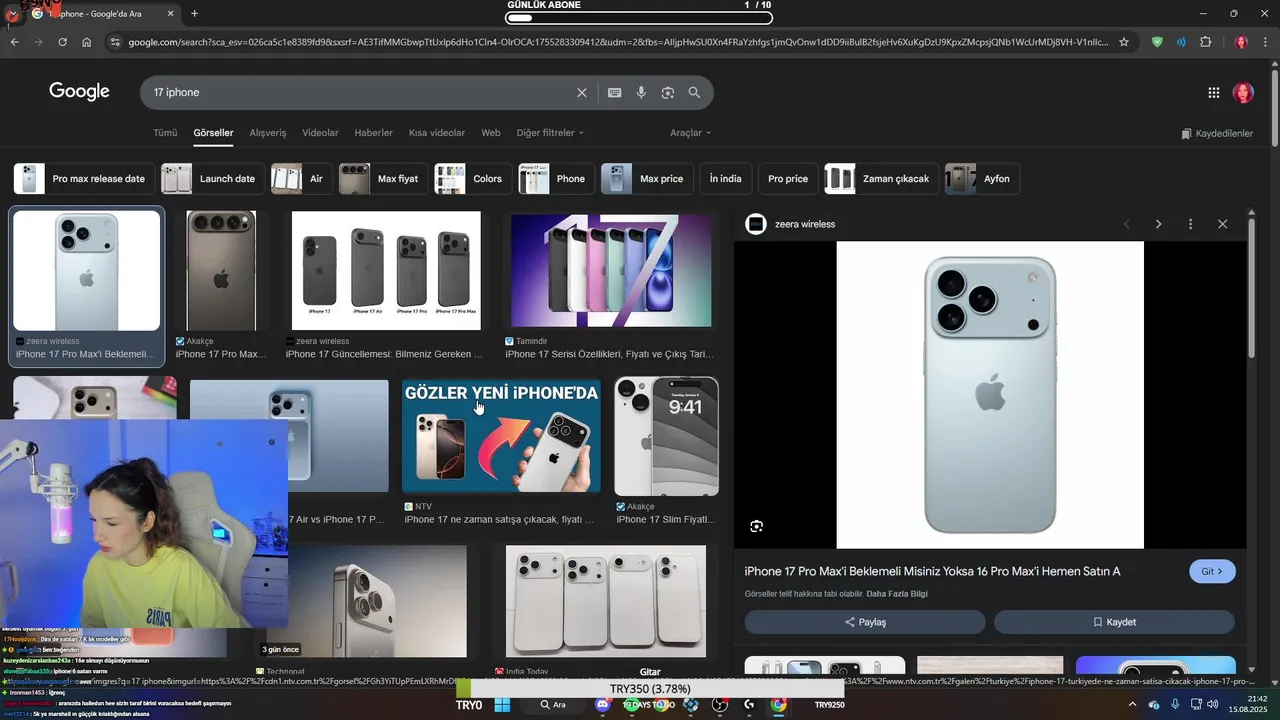1280x720 pixels.
Task: Switch to the Web tab
Action: (491, 133)
